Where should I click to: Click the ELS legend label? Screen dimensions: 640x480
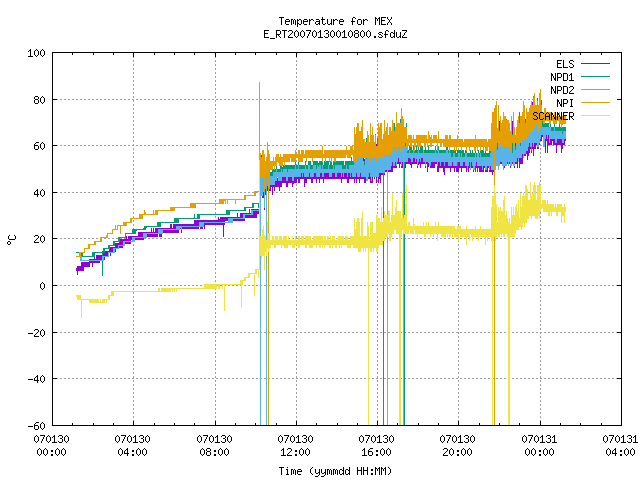pos(565,64)
